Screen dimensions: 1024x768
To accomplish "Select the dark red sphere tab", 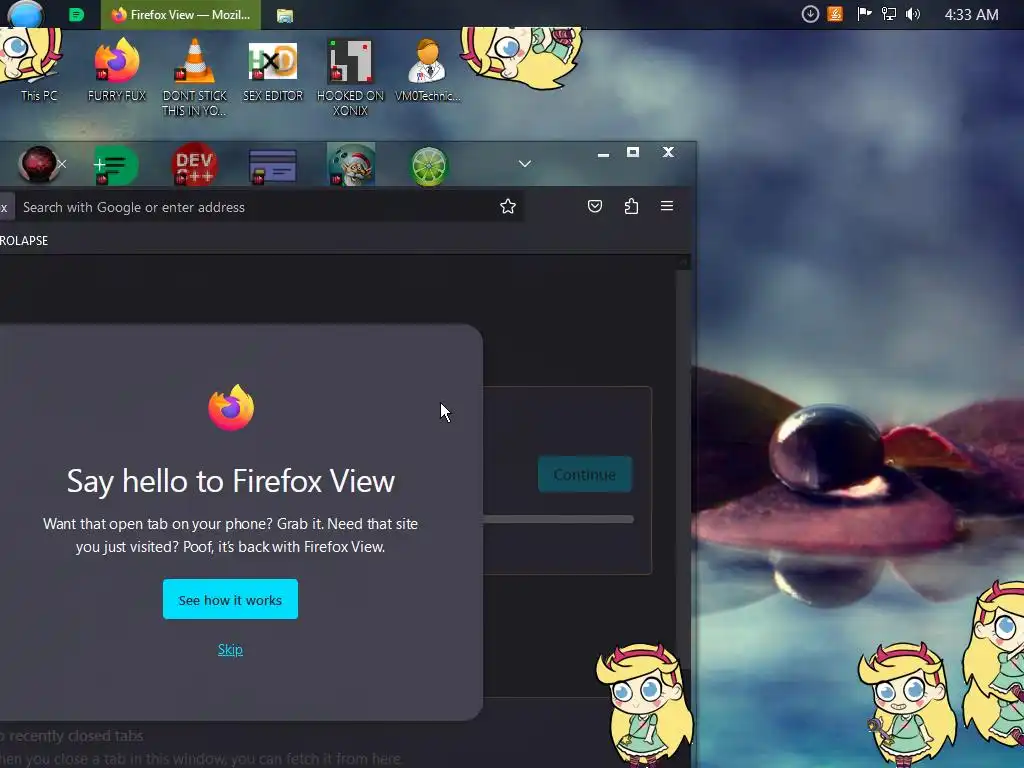I will click(x=37, y=164).
